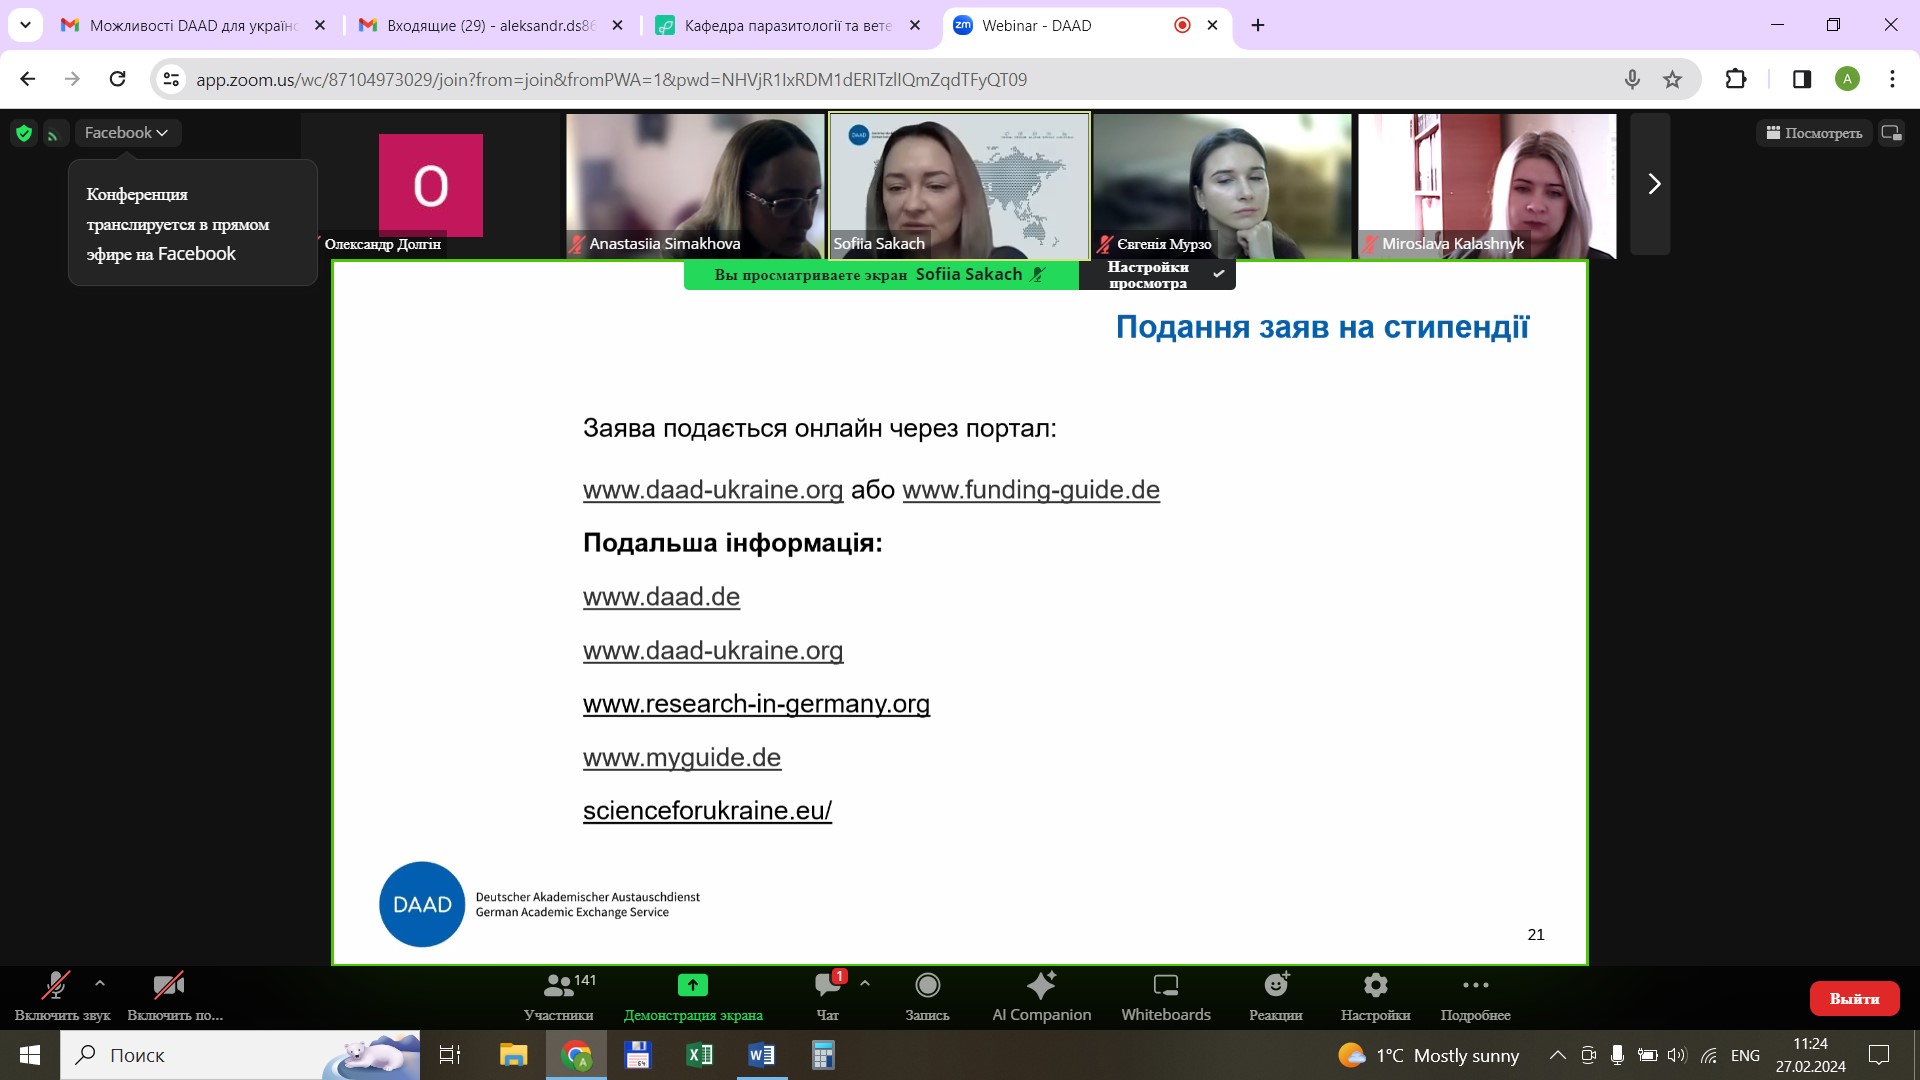Screen dimensions: 1920x1080
Task: Select the Webinar - DAAD tab
Action: [x=1085, y=26]
